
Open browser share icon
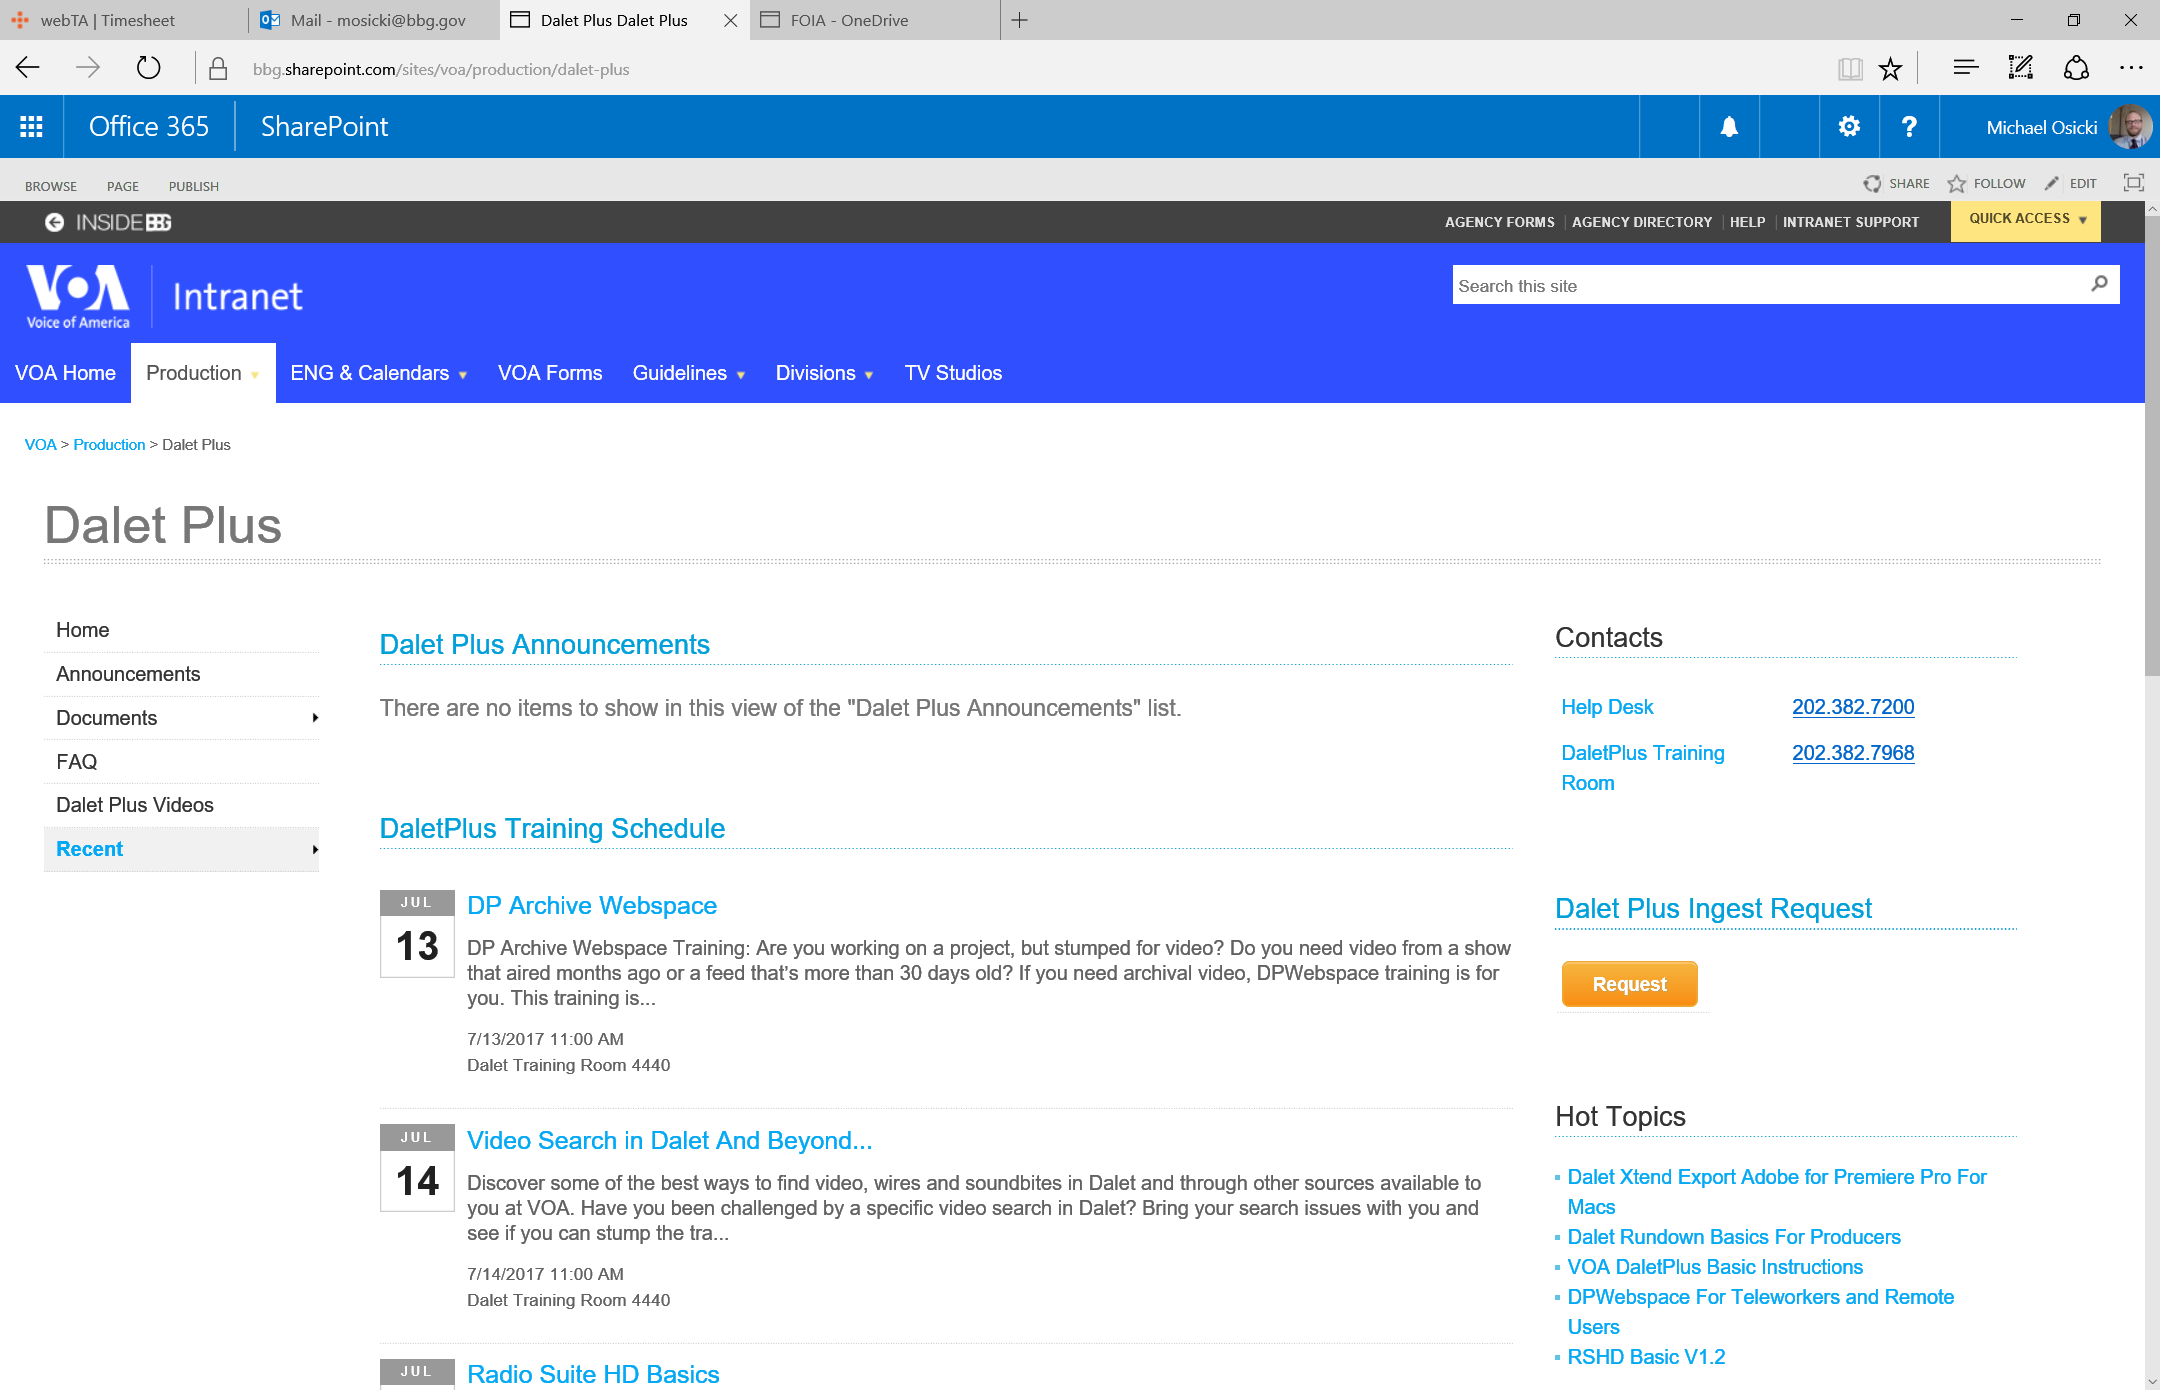(x=2076, y=69)
